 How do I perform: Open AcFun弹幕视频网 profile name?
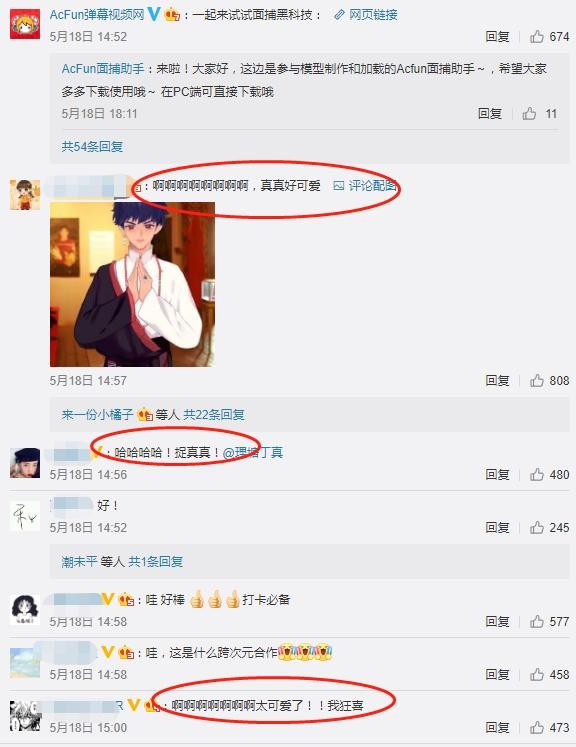(x=97, y=15)
